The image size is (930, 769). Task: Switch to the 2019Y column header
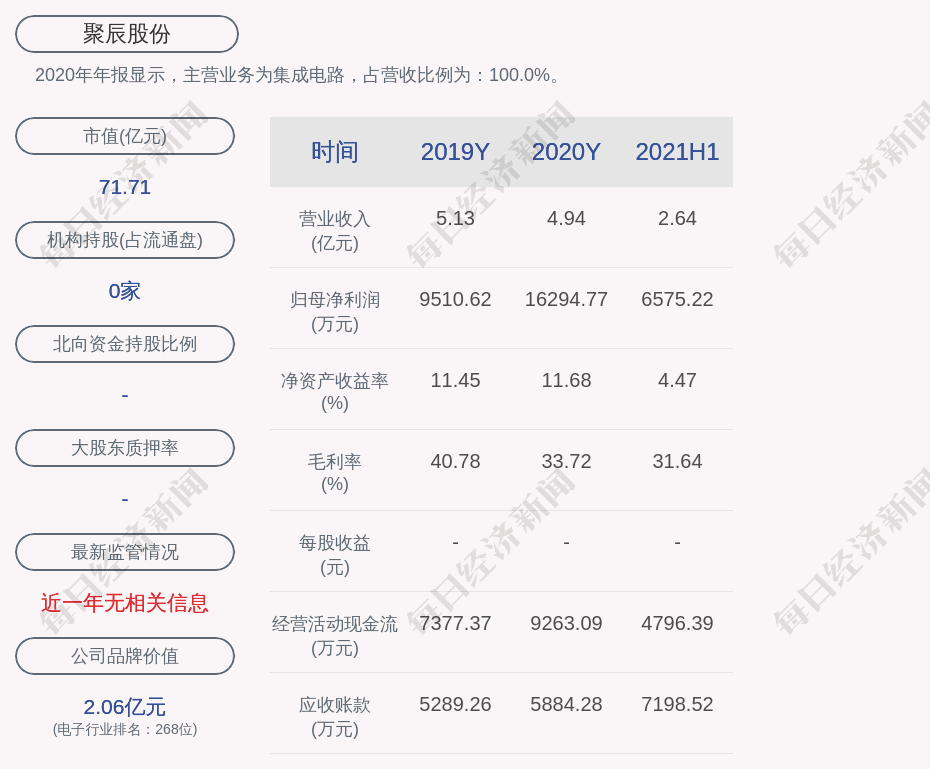[x=455, y=152]
